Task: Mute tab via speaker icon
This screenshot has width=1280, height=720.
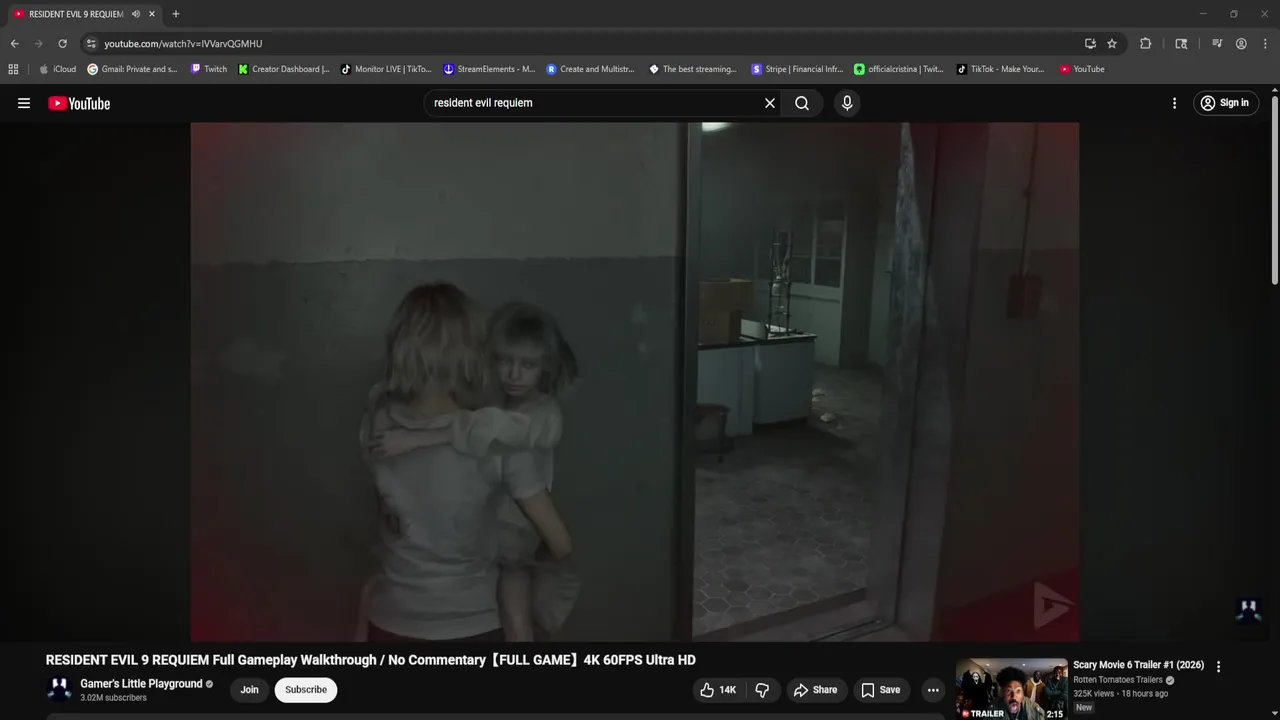Action: 135,14
